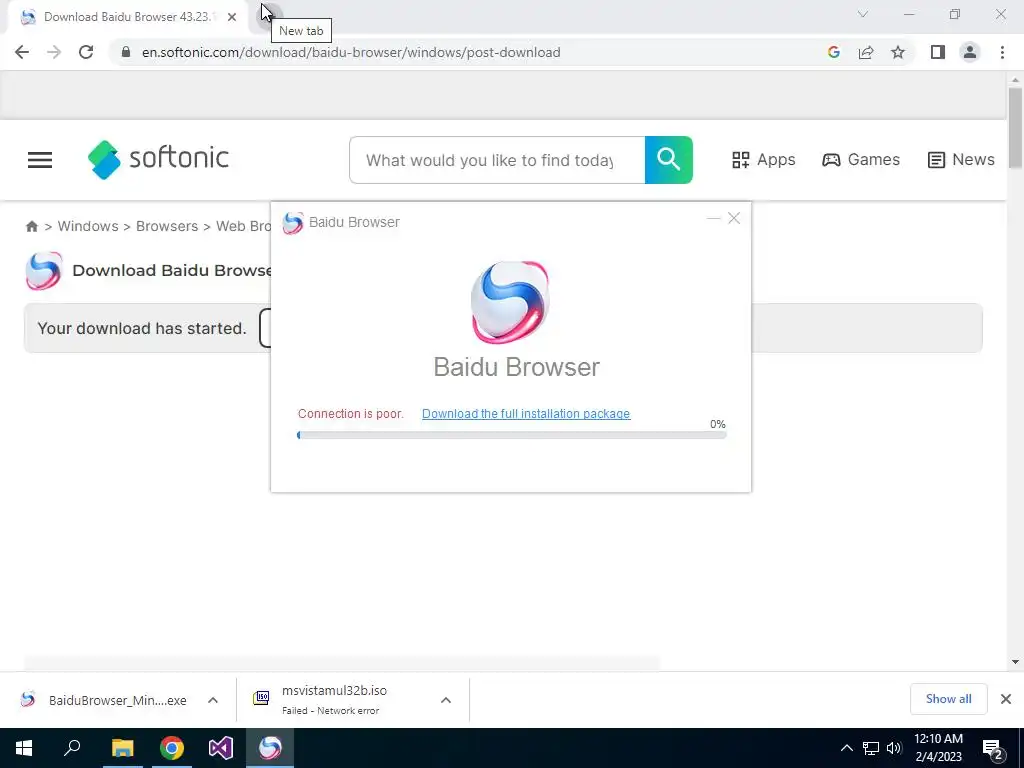Open the taskbar search magnifier

72,748
